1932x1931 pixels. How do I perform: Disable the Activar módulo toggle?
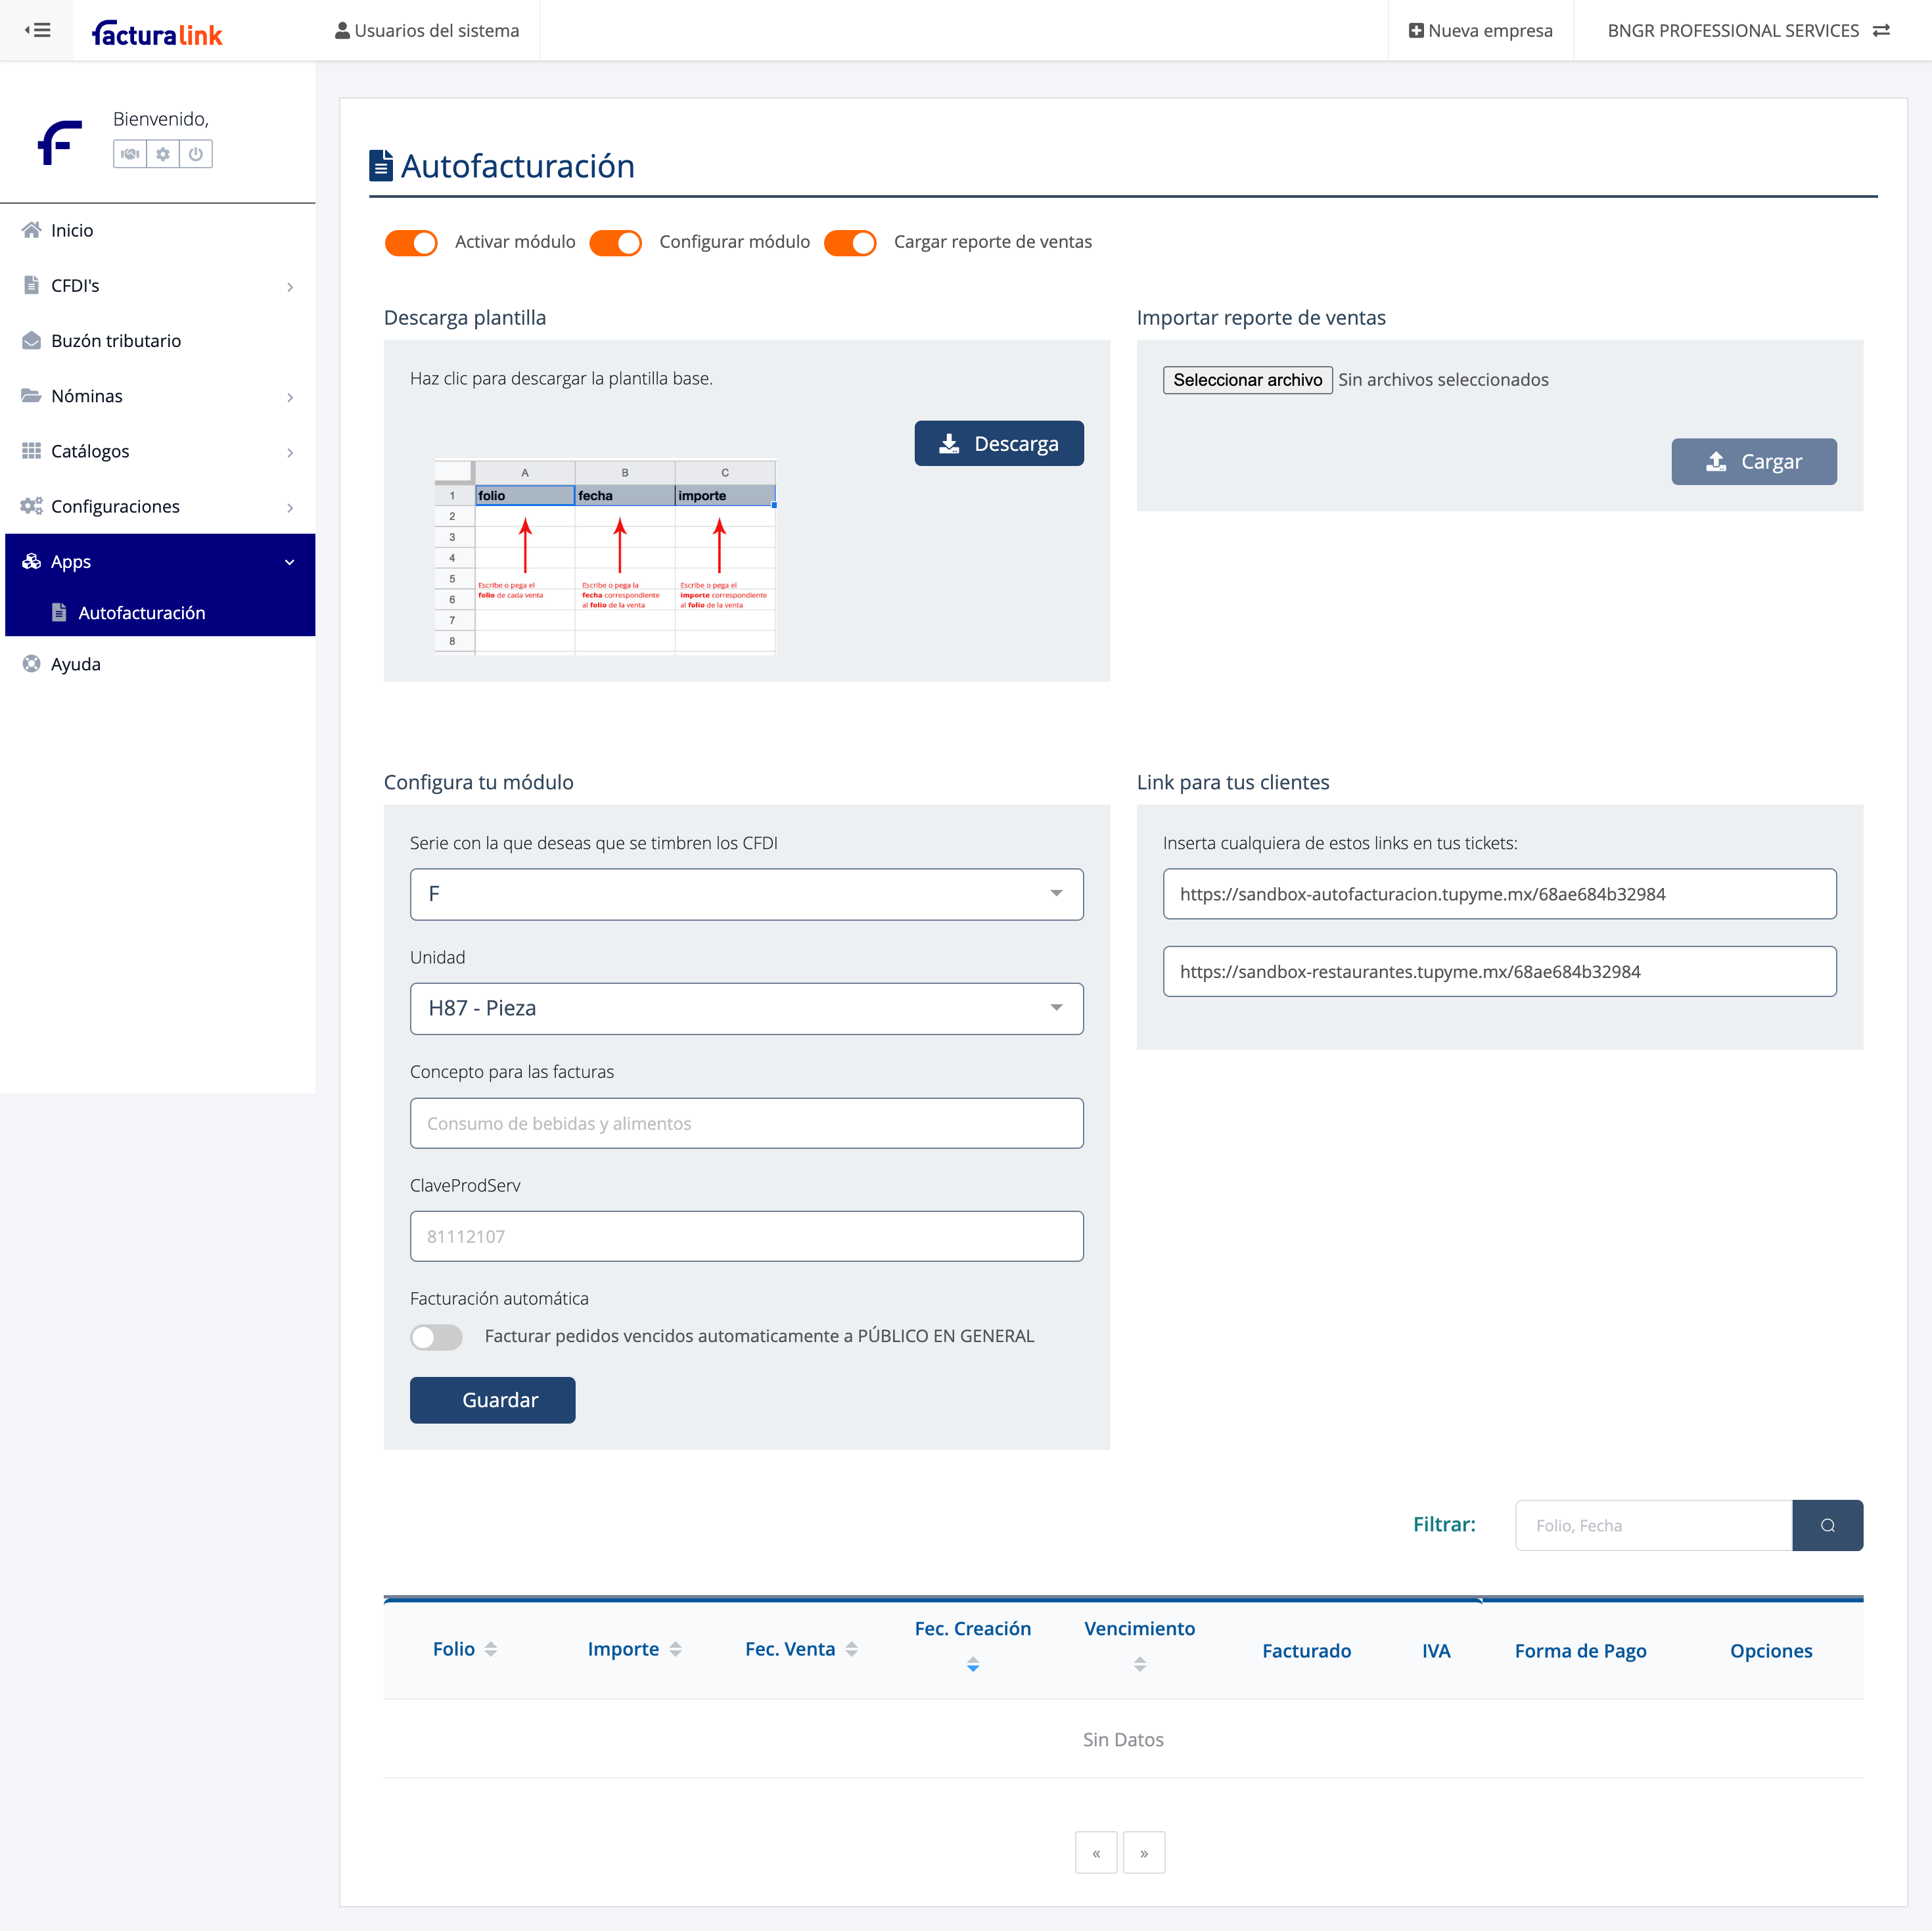click(x=411, y=242)
